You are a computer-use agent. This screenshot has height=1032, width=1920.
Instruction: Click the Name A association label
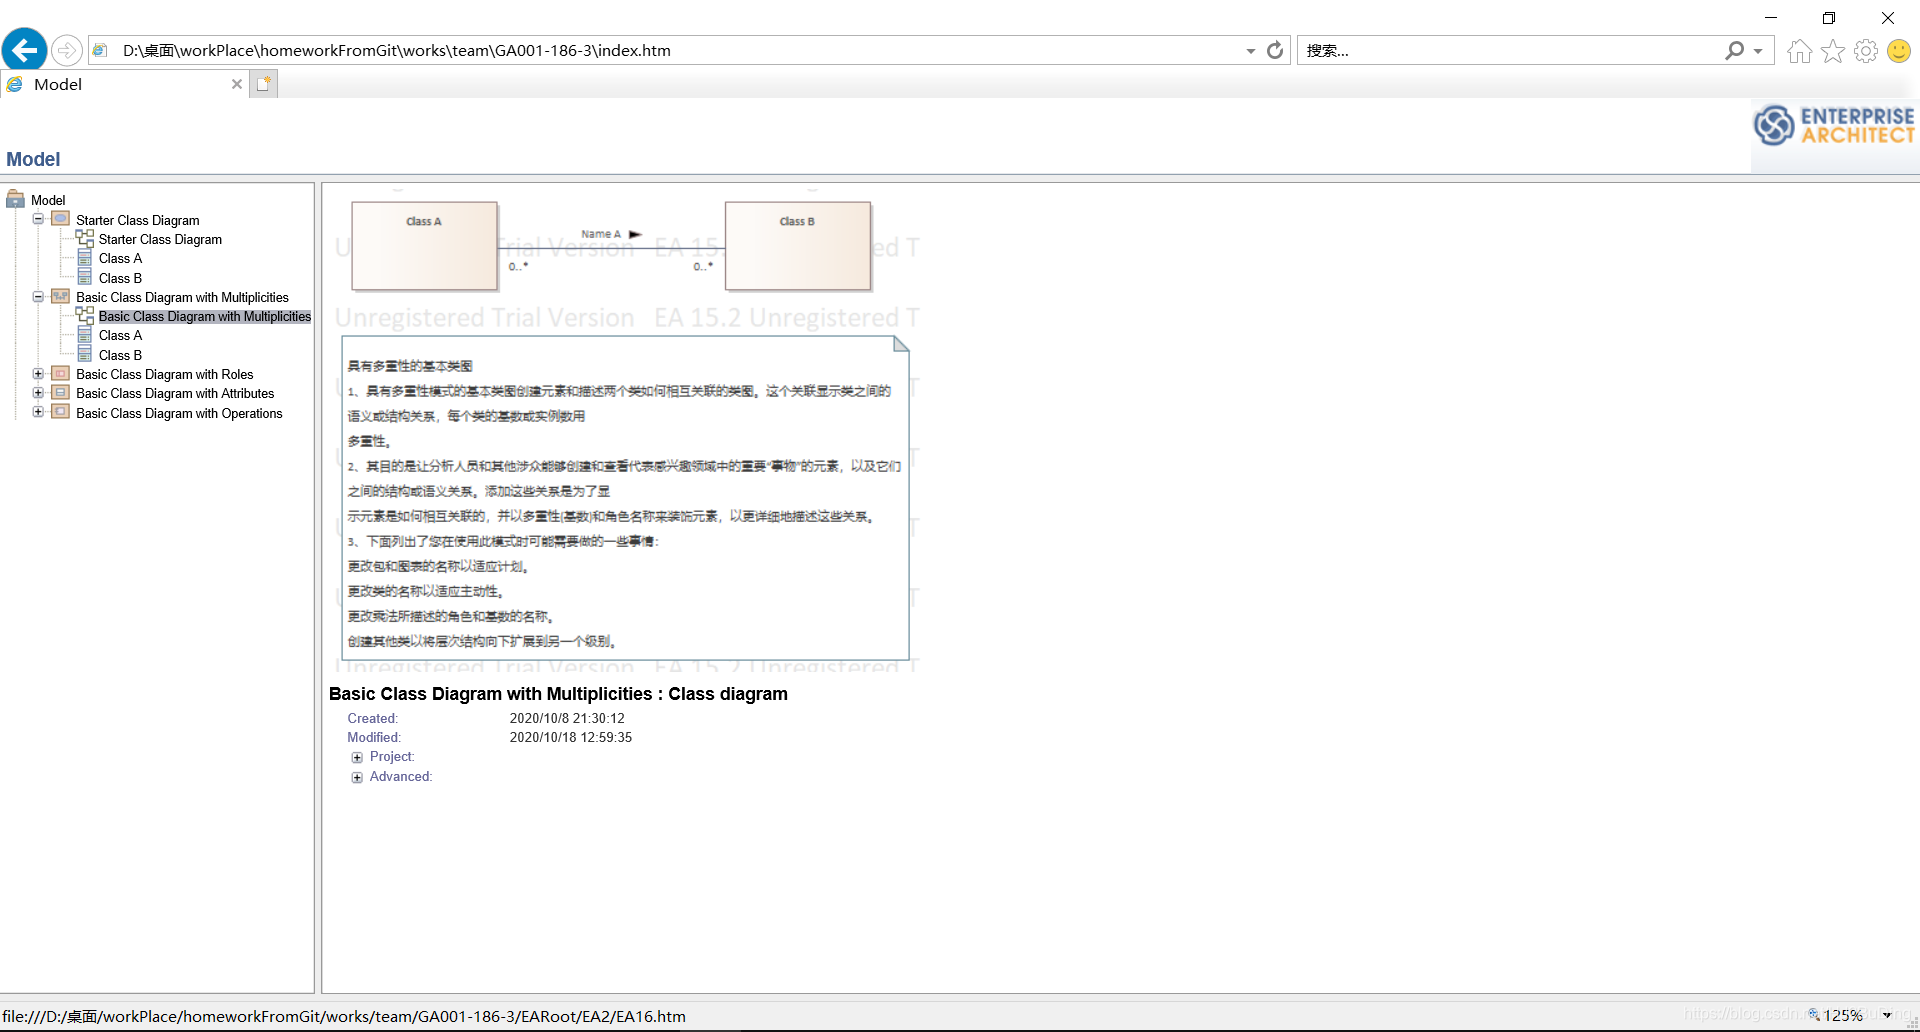601,234
